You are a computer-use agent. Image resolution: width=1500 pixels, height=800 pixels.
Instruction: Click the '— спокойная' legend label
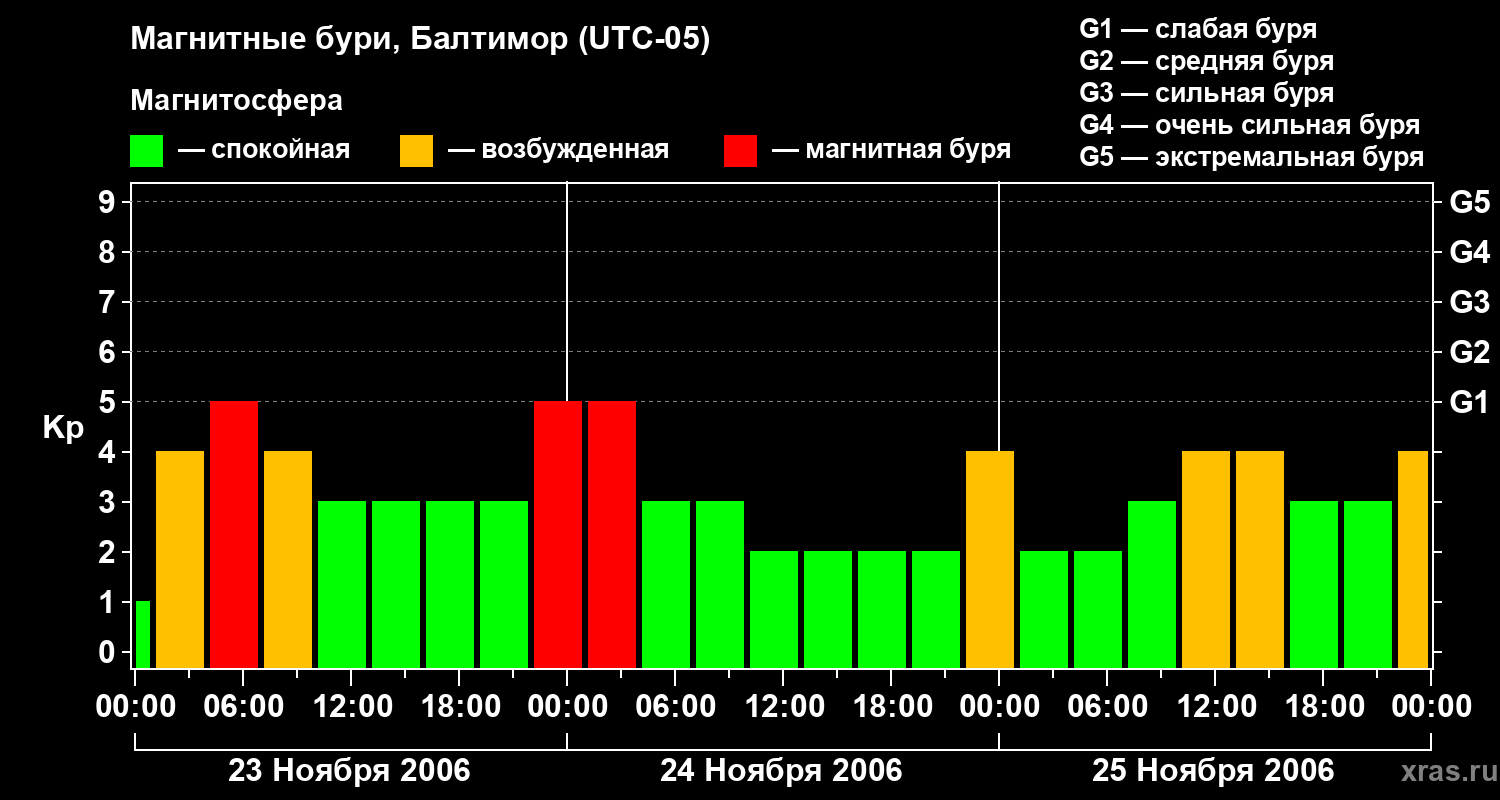pos(264,150)
